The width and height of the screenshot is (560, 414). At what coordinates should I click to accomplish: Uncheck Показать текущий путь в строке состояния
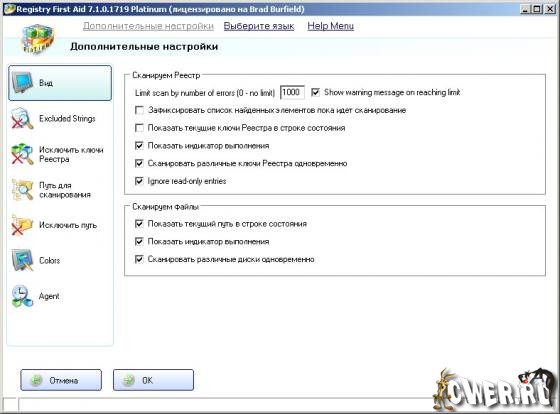[139, 224]
